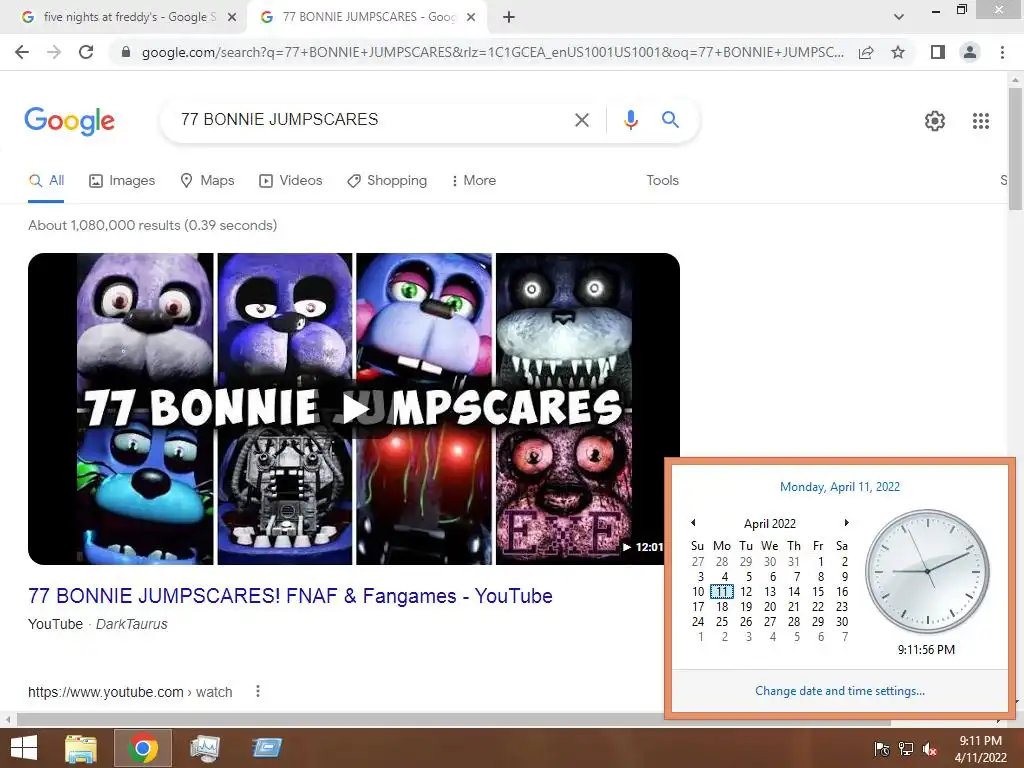
Task: Open a new browser tab
Action: [509, 18]
